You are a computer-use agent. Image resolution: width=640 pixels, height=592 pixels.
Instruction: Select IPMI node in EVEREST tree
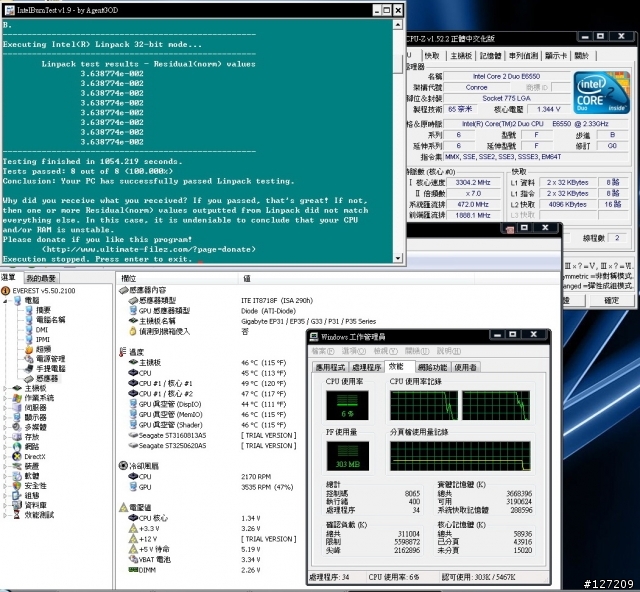click(42, 339)
